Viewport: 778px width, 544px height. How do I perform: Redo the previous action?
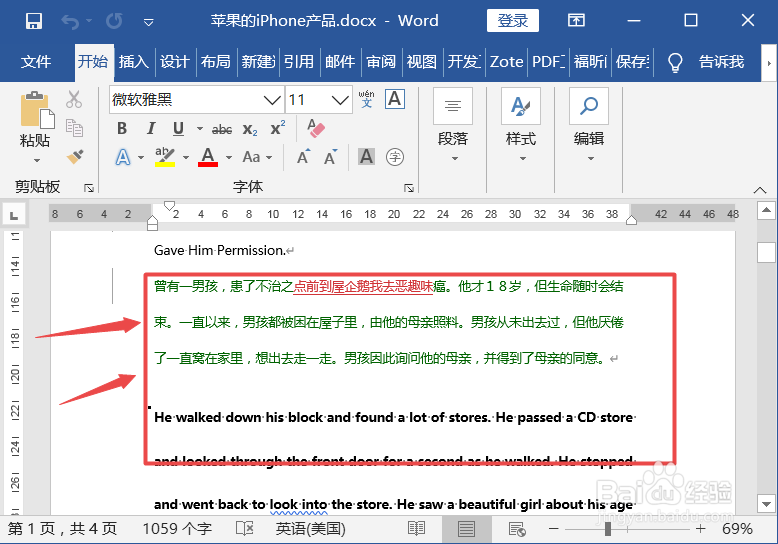coord(114,21)
